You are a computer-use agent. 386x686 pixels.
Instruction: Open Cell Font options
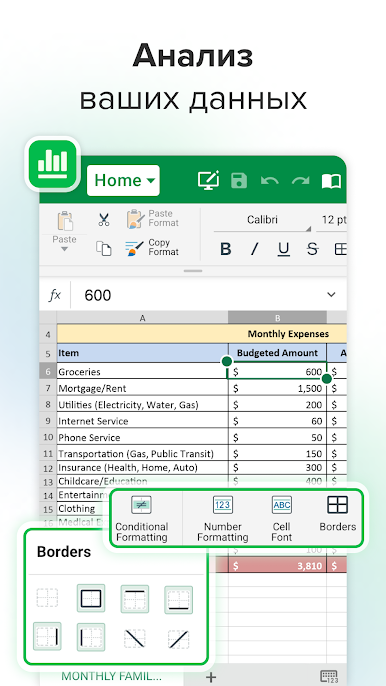tap(281, 519)
